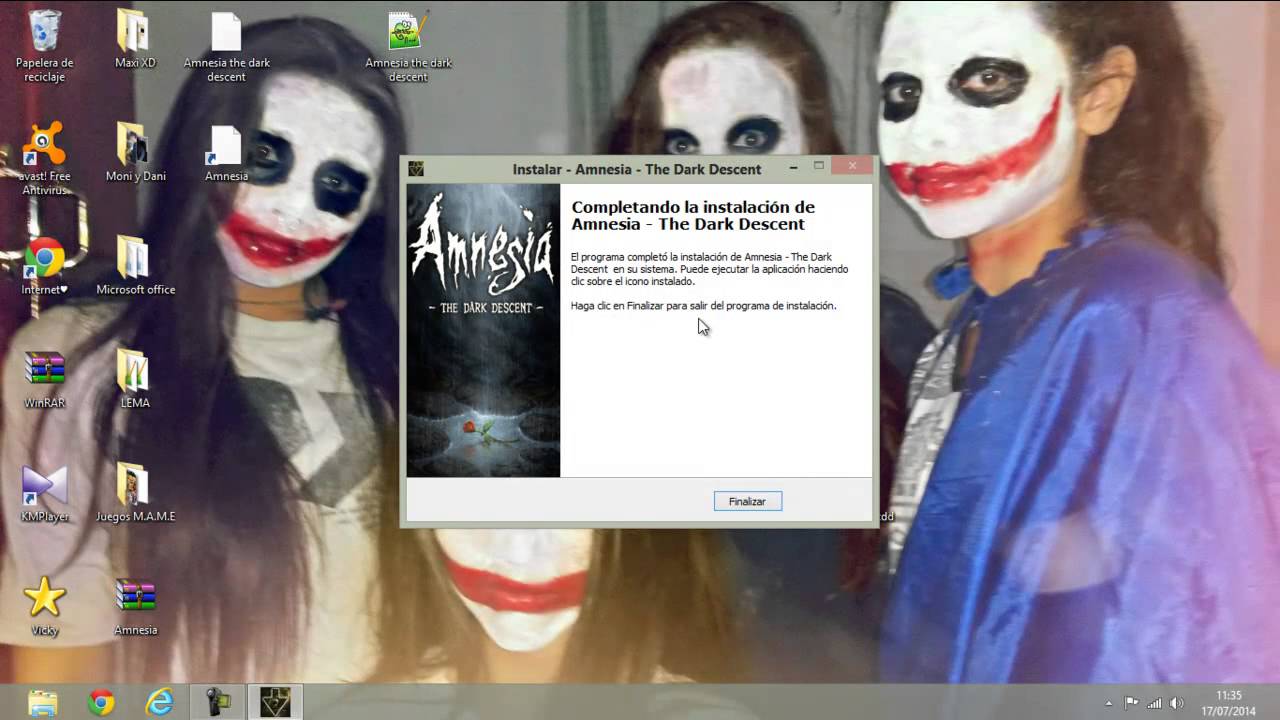
Task: Select the Moni y Dani folder
Action: pyautogui.click(x=135, y=153)
